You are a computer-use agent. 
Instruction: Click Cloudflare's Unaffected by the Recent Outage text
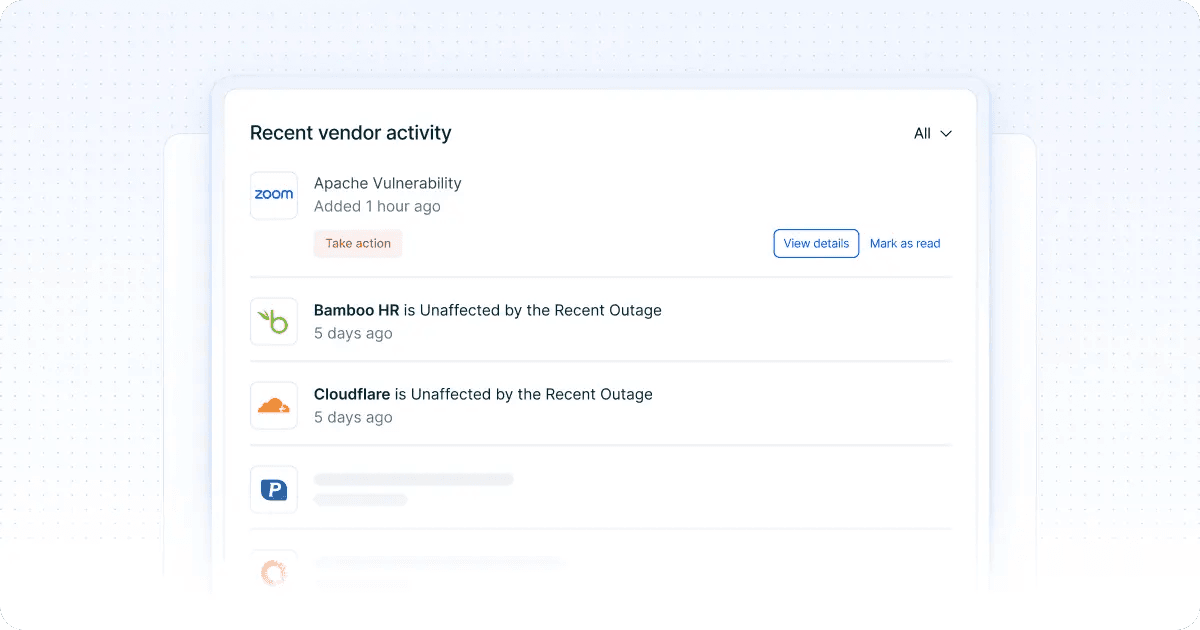(x=531, y=394)
